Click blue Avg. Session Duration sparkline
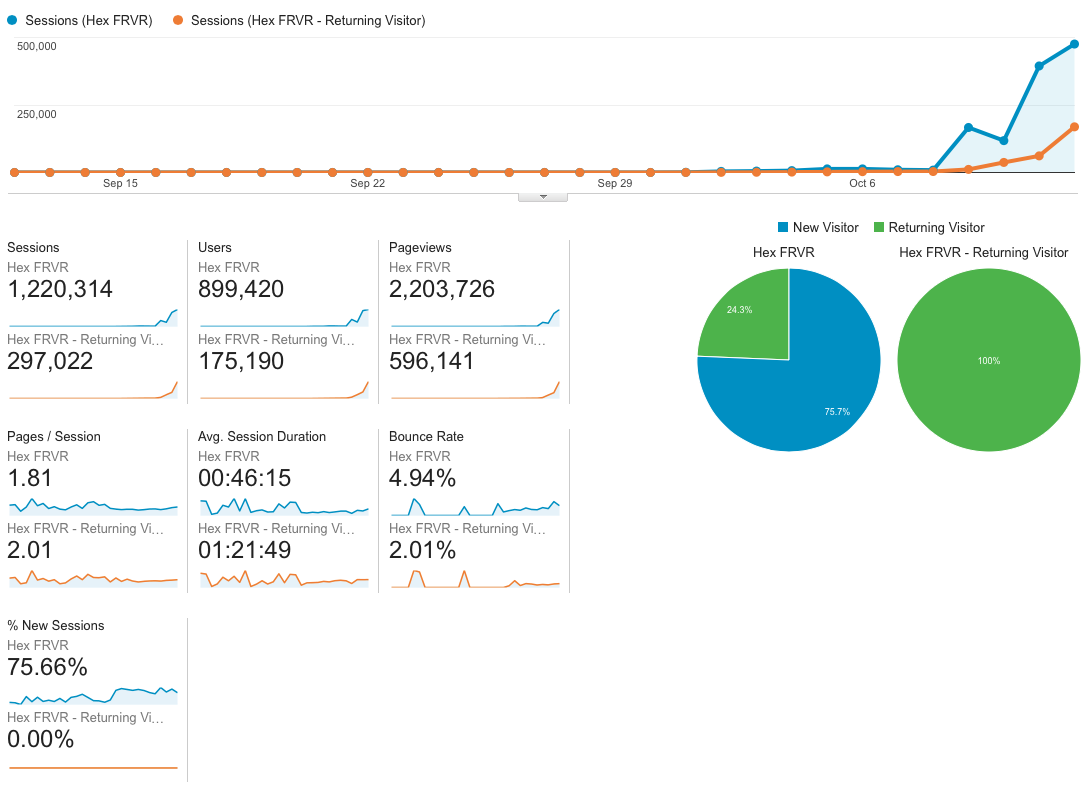Screen dimensions: 1088x785 (284, 507)
